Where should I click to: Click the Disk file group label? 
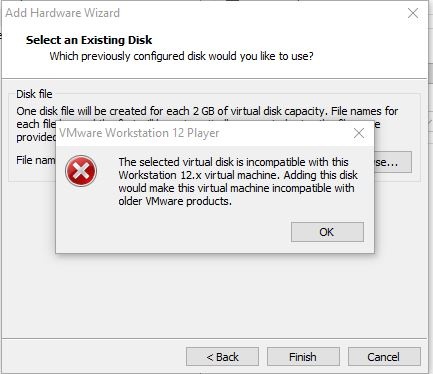[34, 94]
